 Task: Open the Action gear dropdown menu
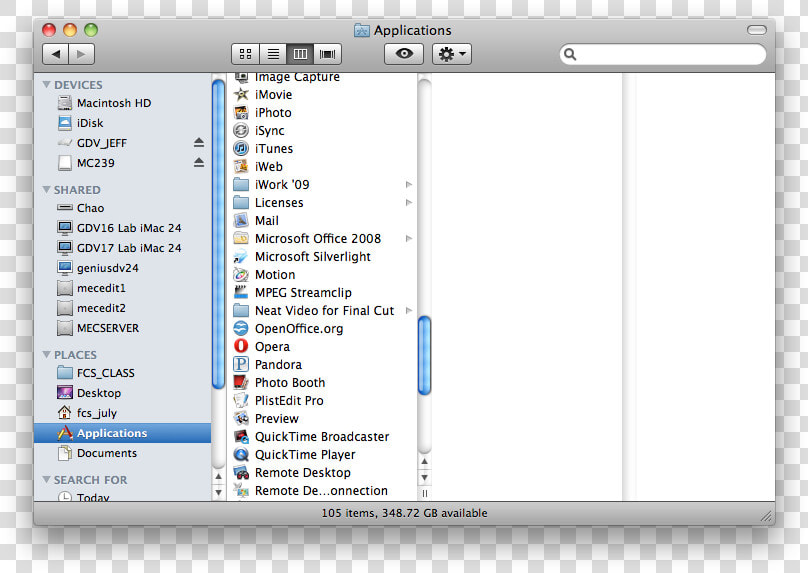click(x=452, y=54)
